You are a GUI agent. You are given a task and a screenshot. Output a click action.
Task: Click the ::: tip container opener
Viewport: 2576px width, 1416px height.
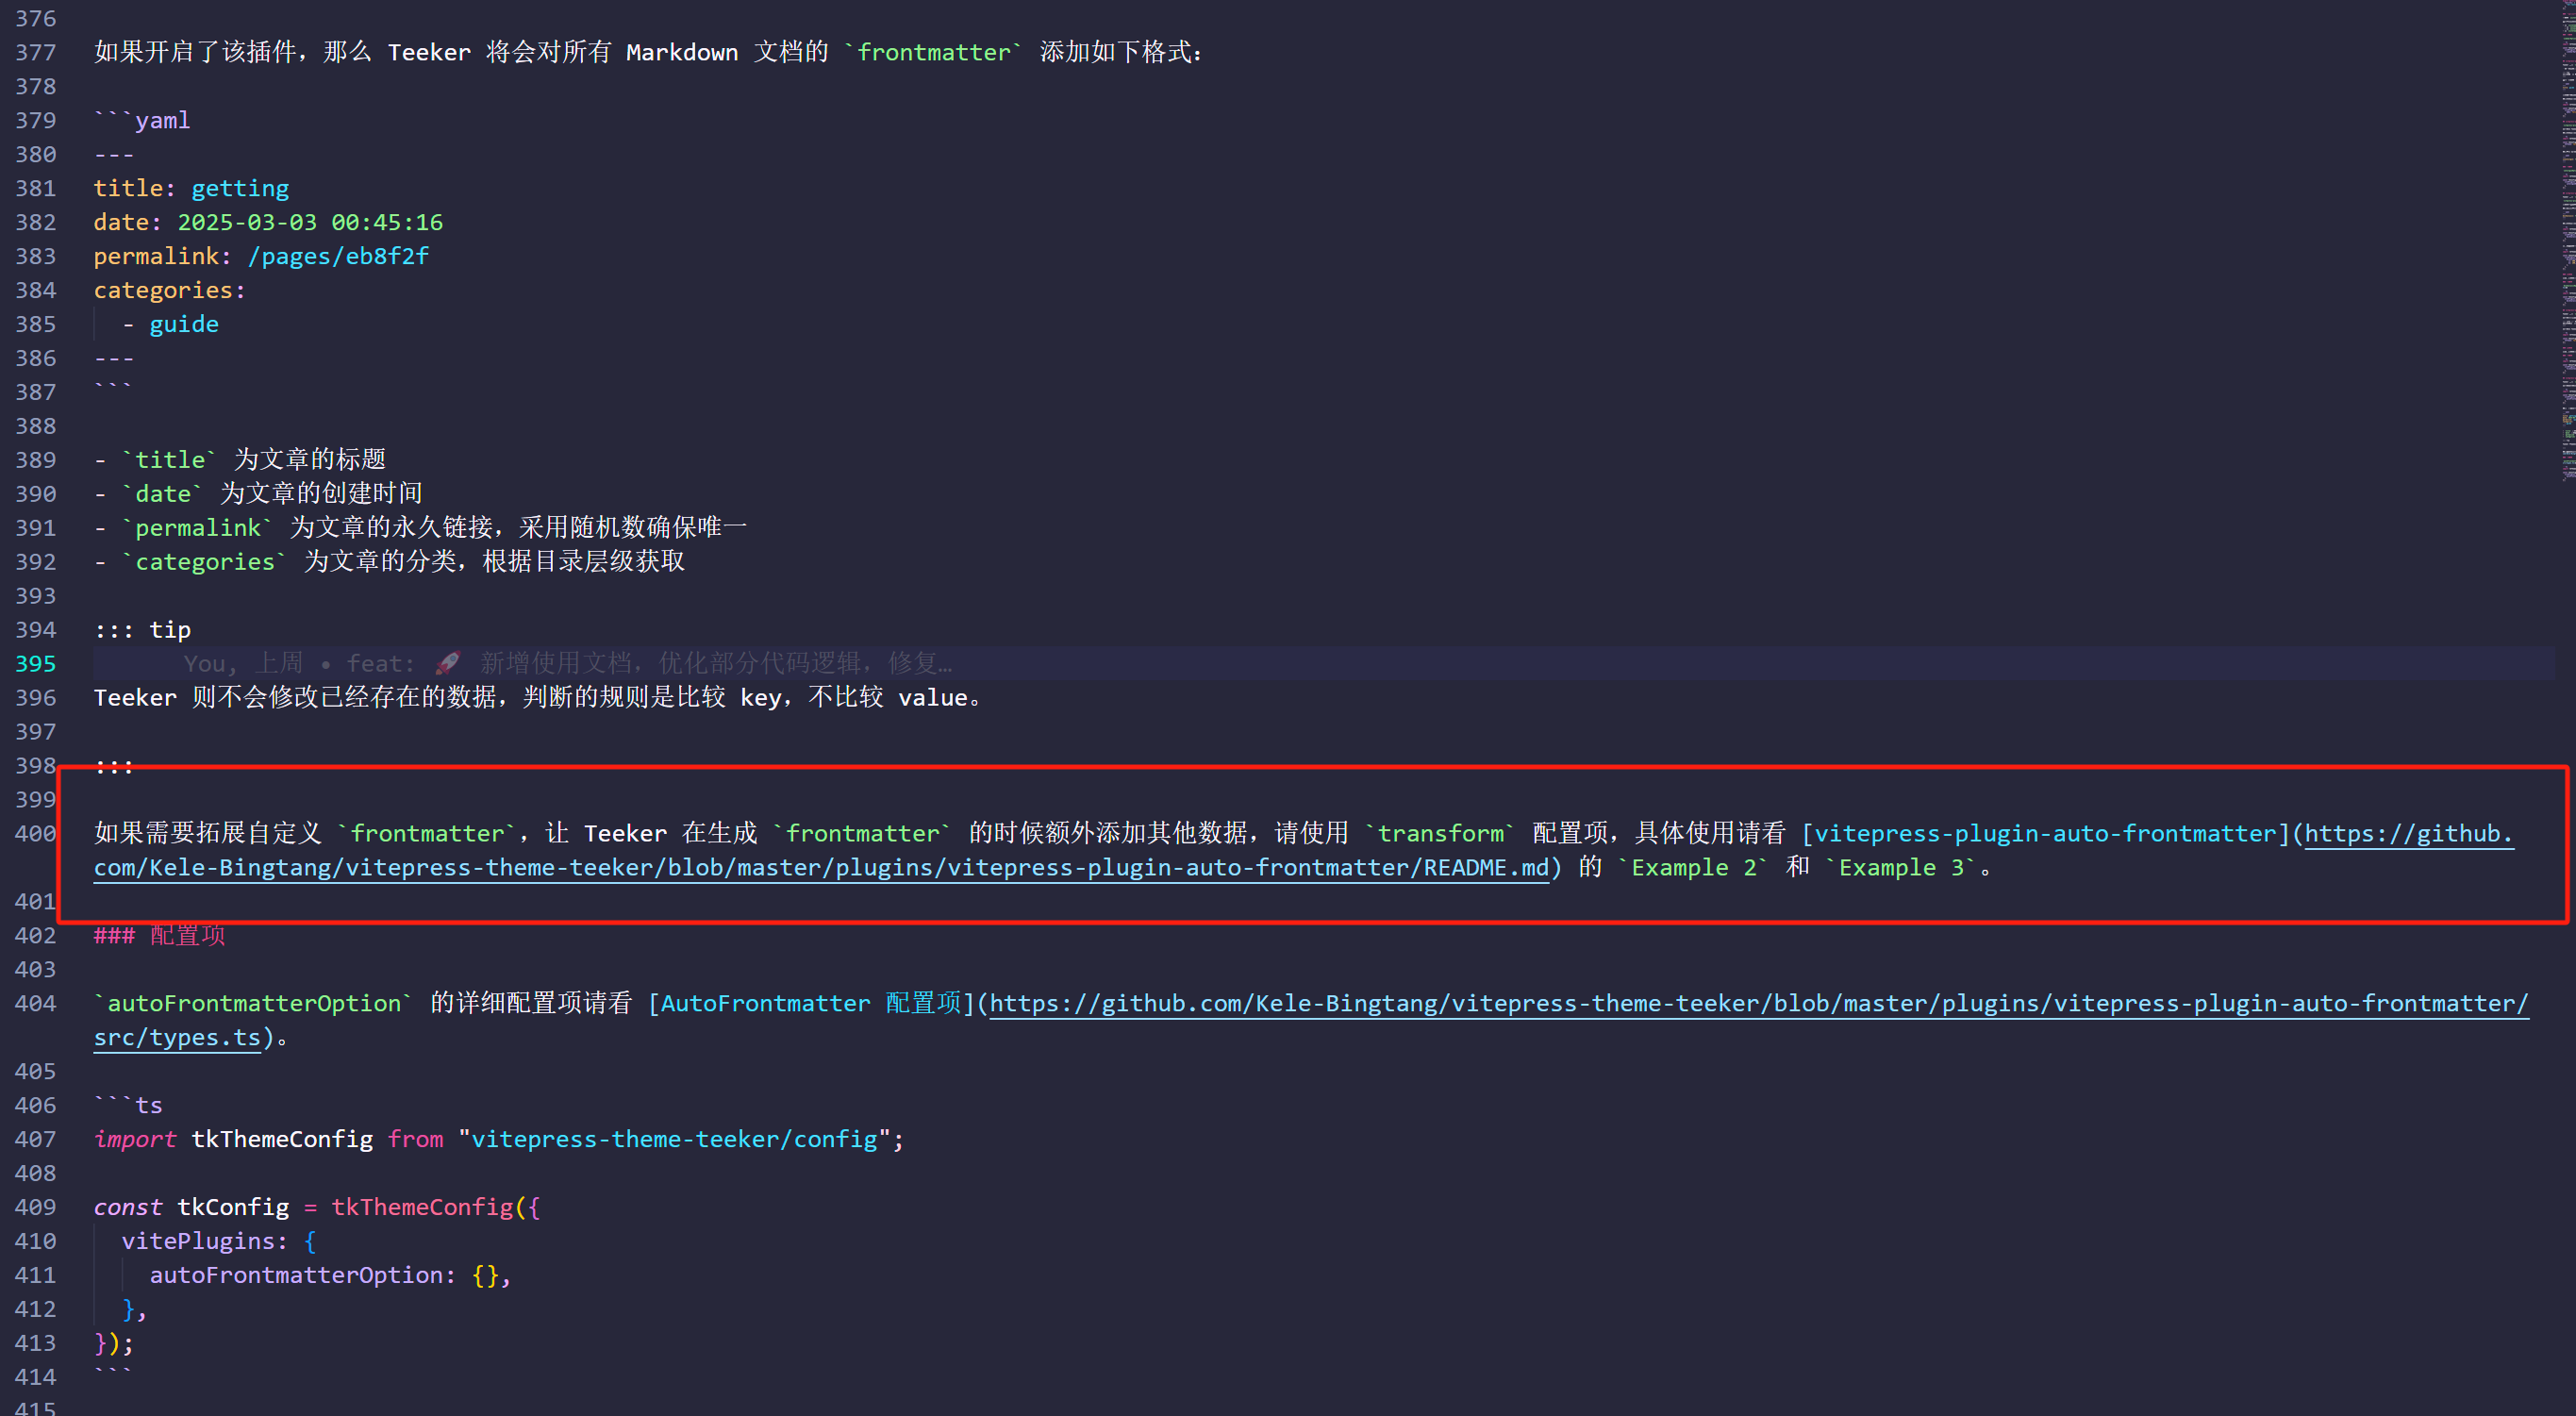click(142, 629)
